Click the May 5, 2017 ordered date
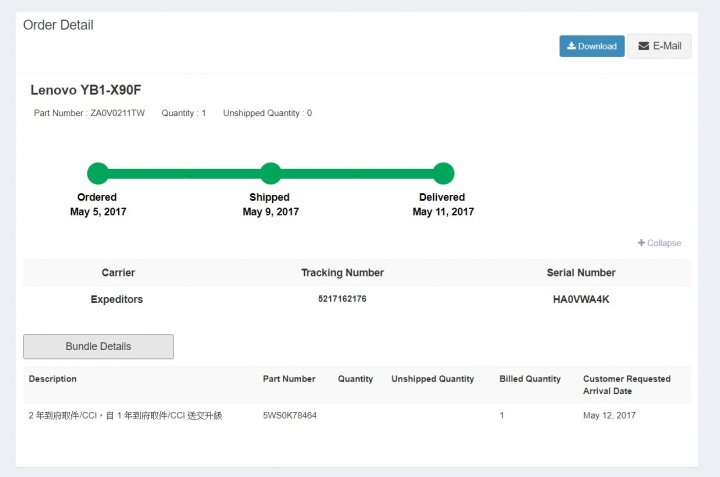Screen dimensions: 720x477 98,212
